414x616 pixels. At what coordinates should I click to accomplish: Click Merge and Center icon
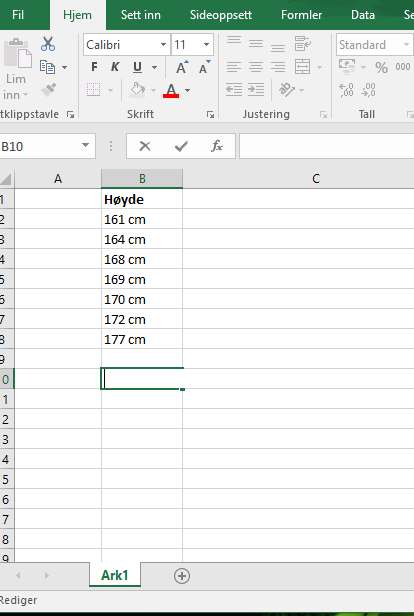click(302, 67)
